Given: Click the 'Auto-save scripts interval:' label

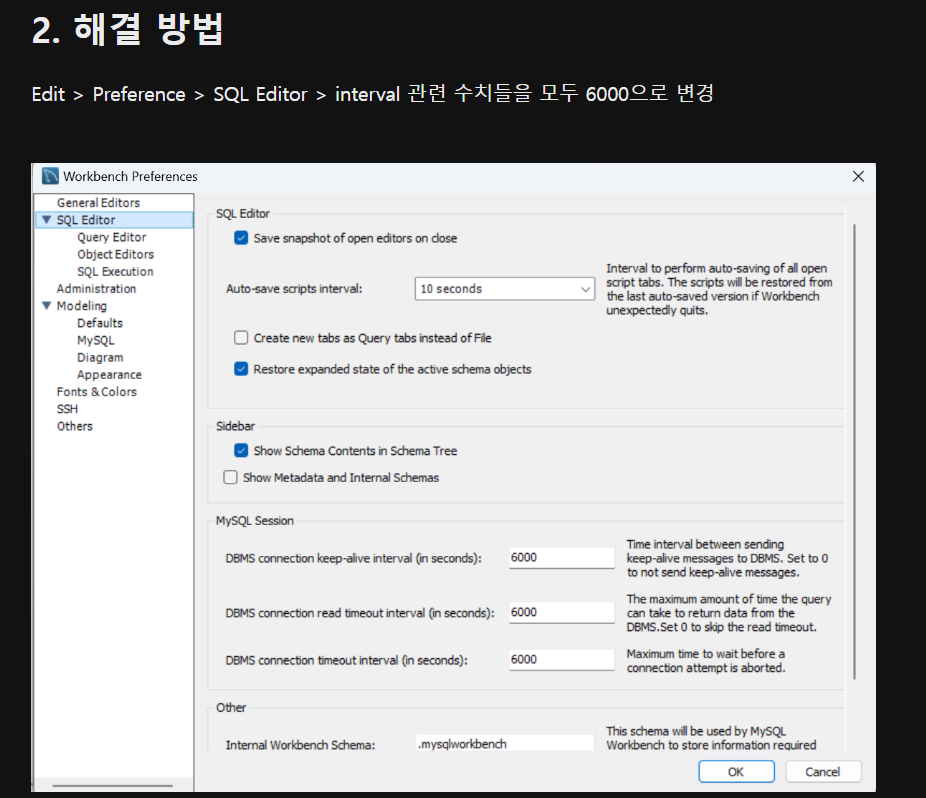Looking at the screenshot, I should (294, 289).
